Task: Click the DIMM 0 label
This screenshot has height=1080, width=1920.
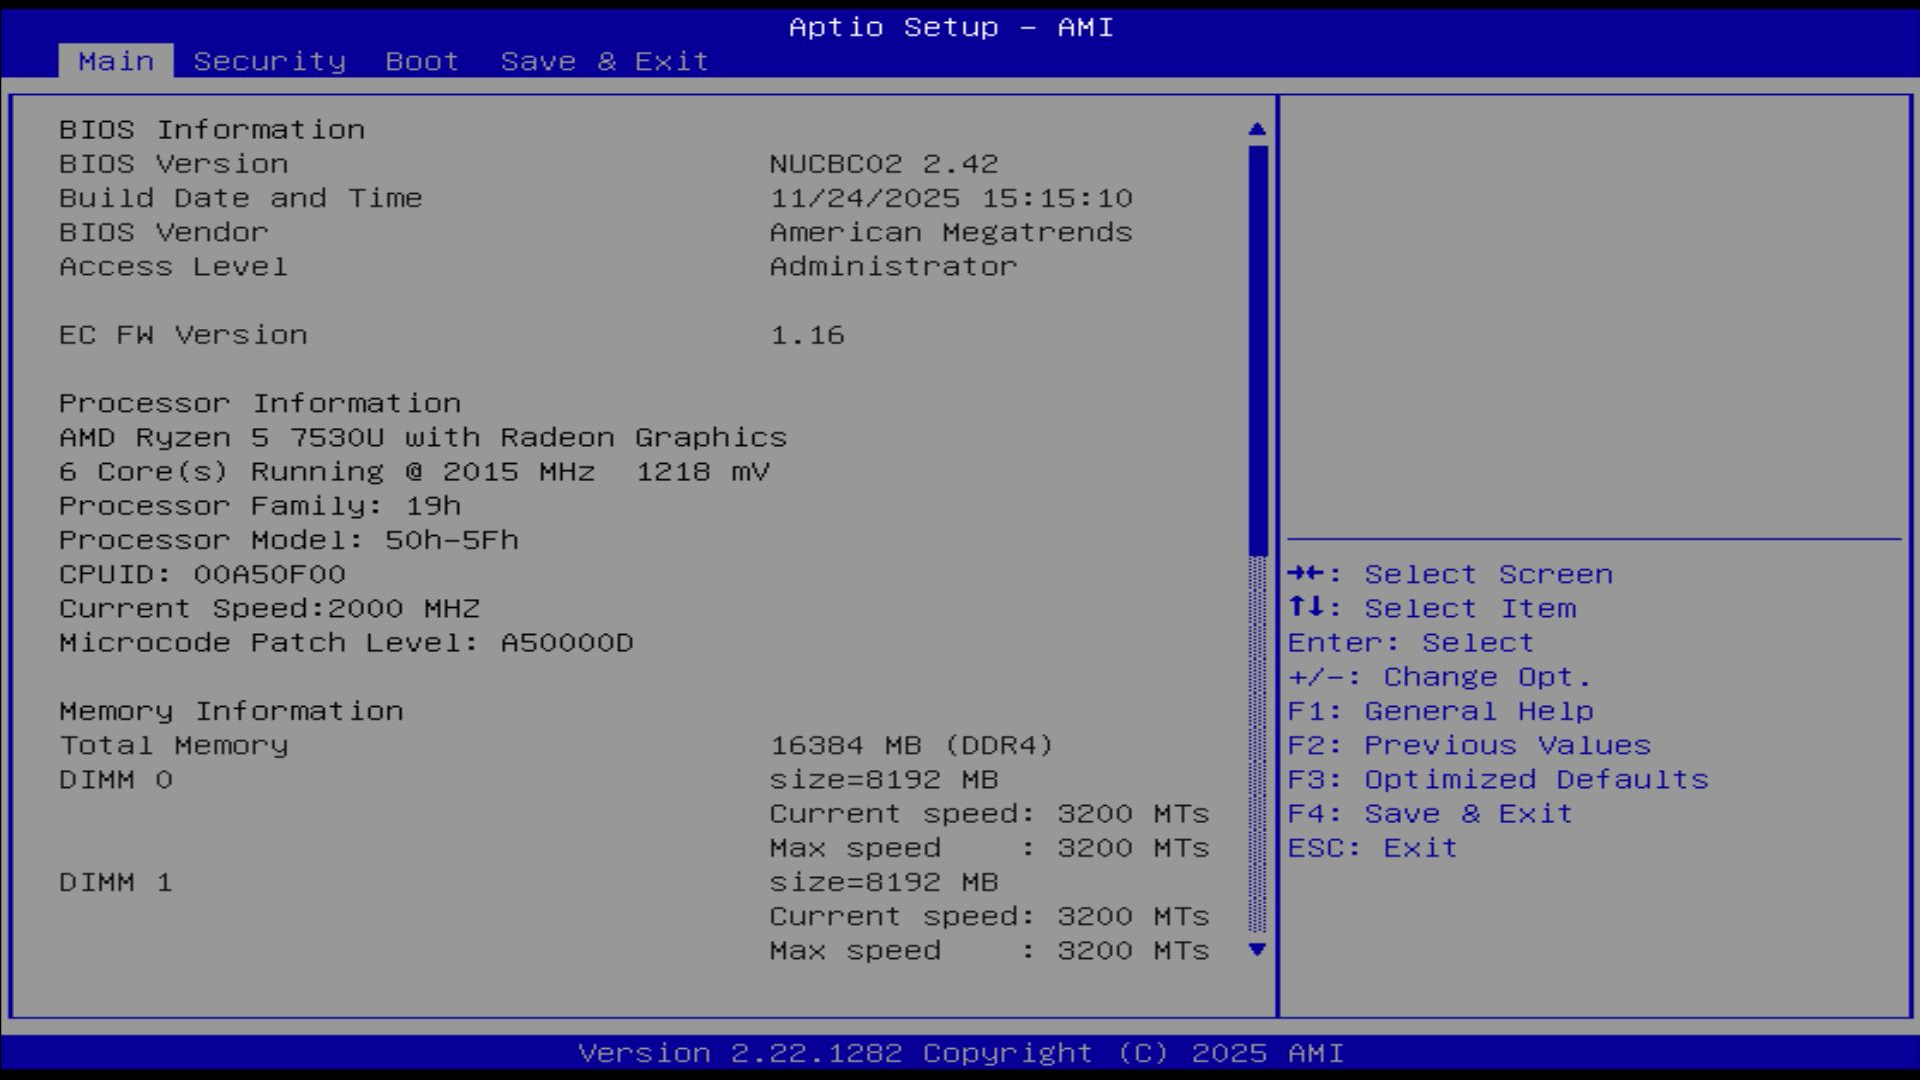Action: 115,780
